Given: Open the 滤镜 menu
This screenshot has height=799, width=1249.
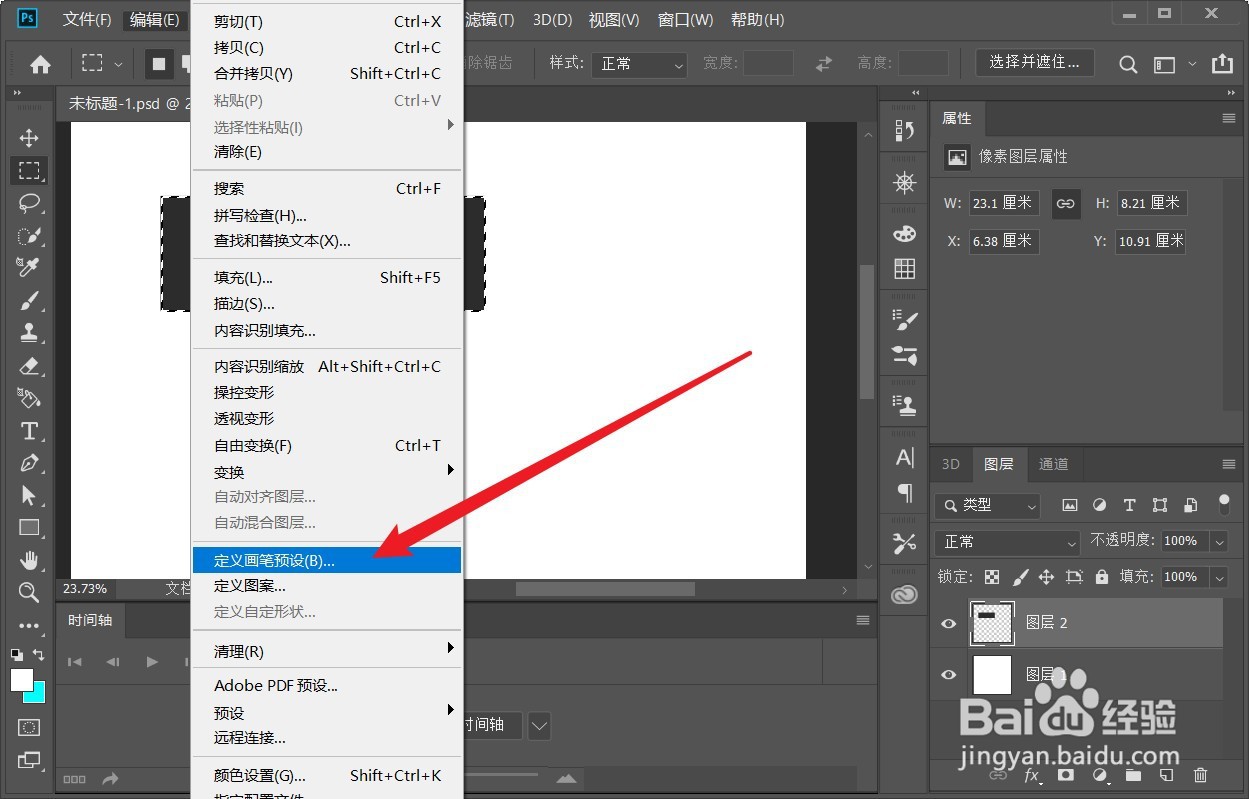Looking at the screenshot, I should click(x=489, y=19).
